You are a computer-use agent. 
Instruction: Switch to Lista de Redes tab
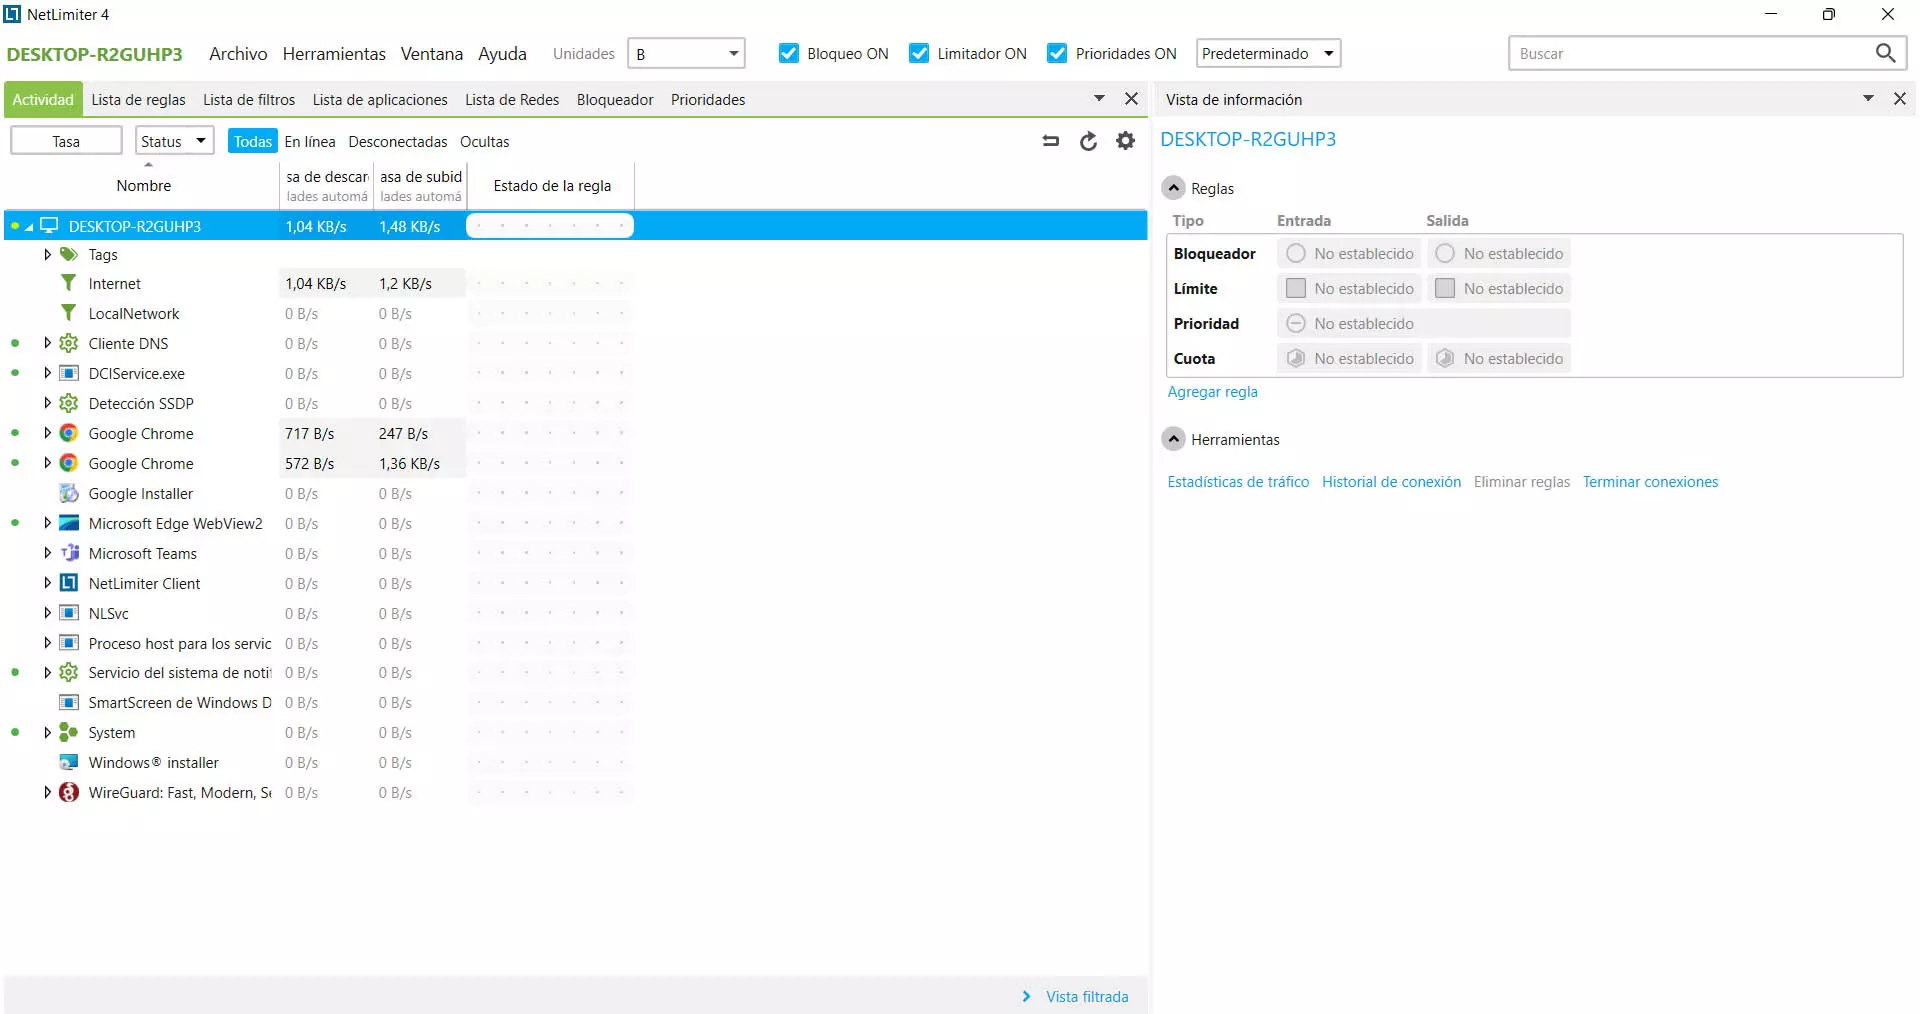pos(512,99)
